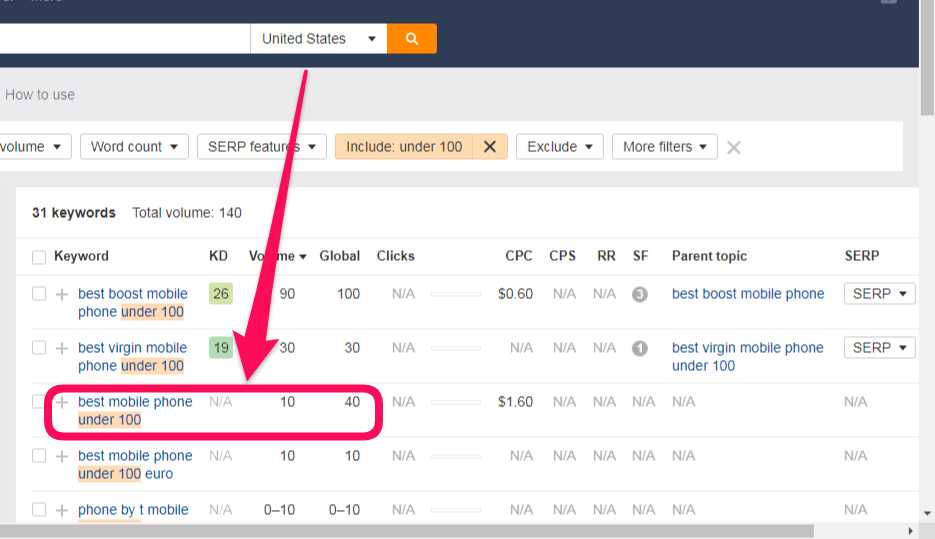Viewport: 935px width, 539px height.
Task: Click the 'Total volume: 140' text
Action: [187, 213]
